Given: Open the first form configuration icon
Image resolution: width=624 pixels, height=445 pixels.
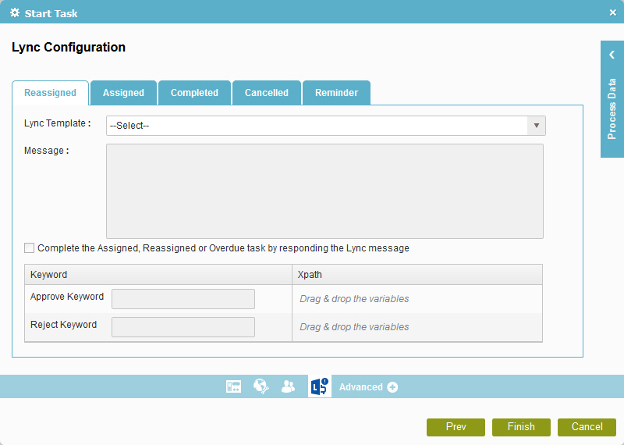Looking at the screenshot, I should click(233, 386).
